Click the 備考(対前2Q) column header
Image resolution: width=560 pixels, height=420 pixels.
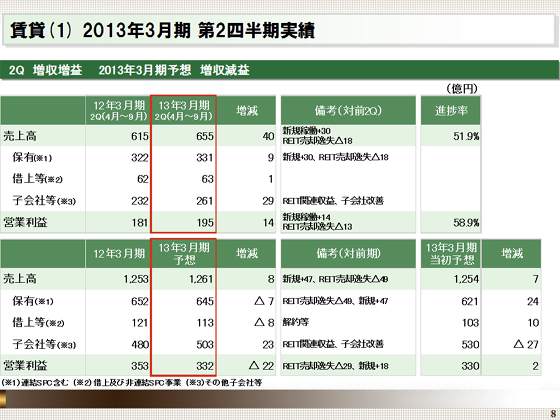click(348, 110)
